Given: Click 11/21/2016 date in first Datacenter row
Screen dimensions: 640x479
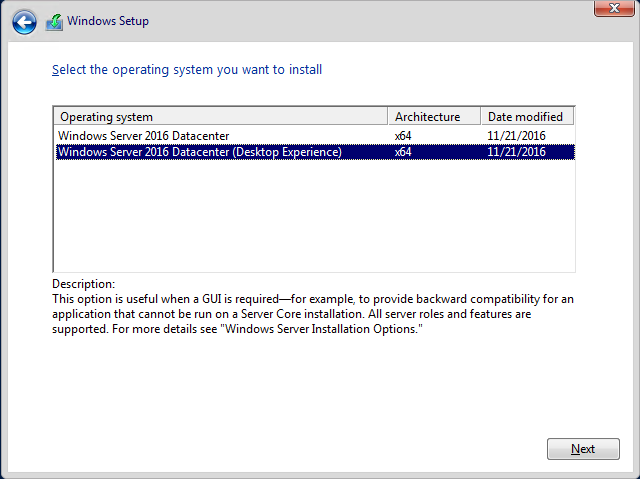Looking at the screenshot, I should click(x=516, y=136).
